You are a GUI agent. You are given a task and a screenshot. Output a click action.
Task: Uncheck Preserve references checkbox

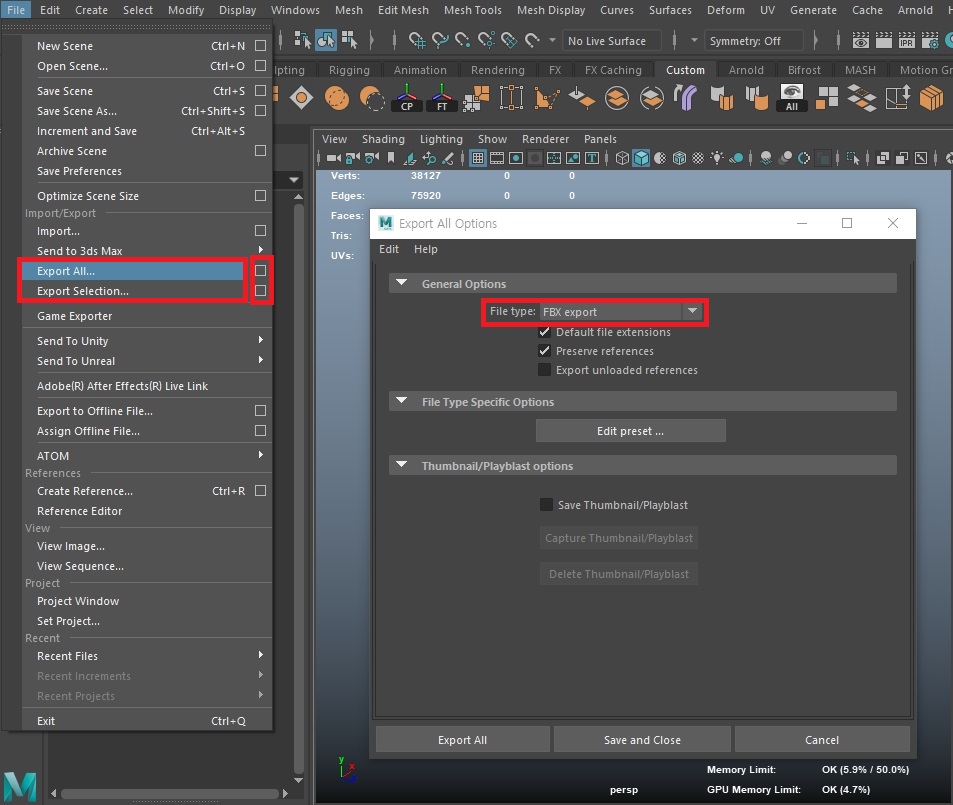coord(545,351)
